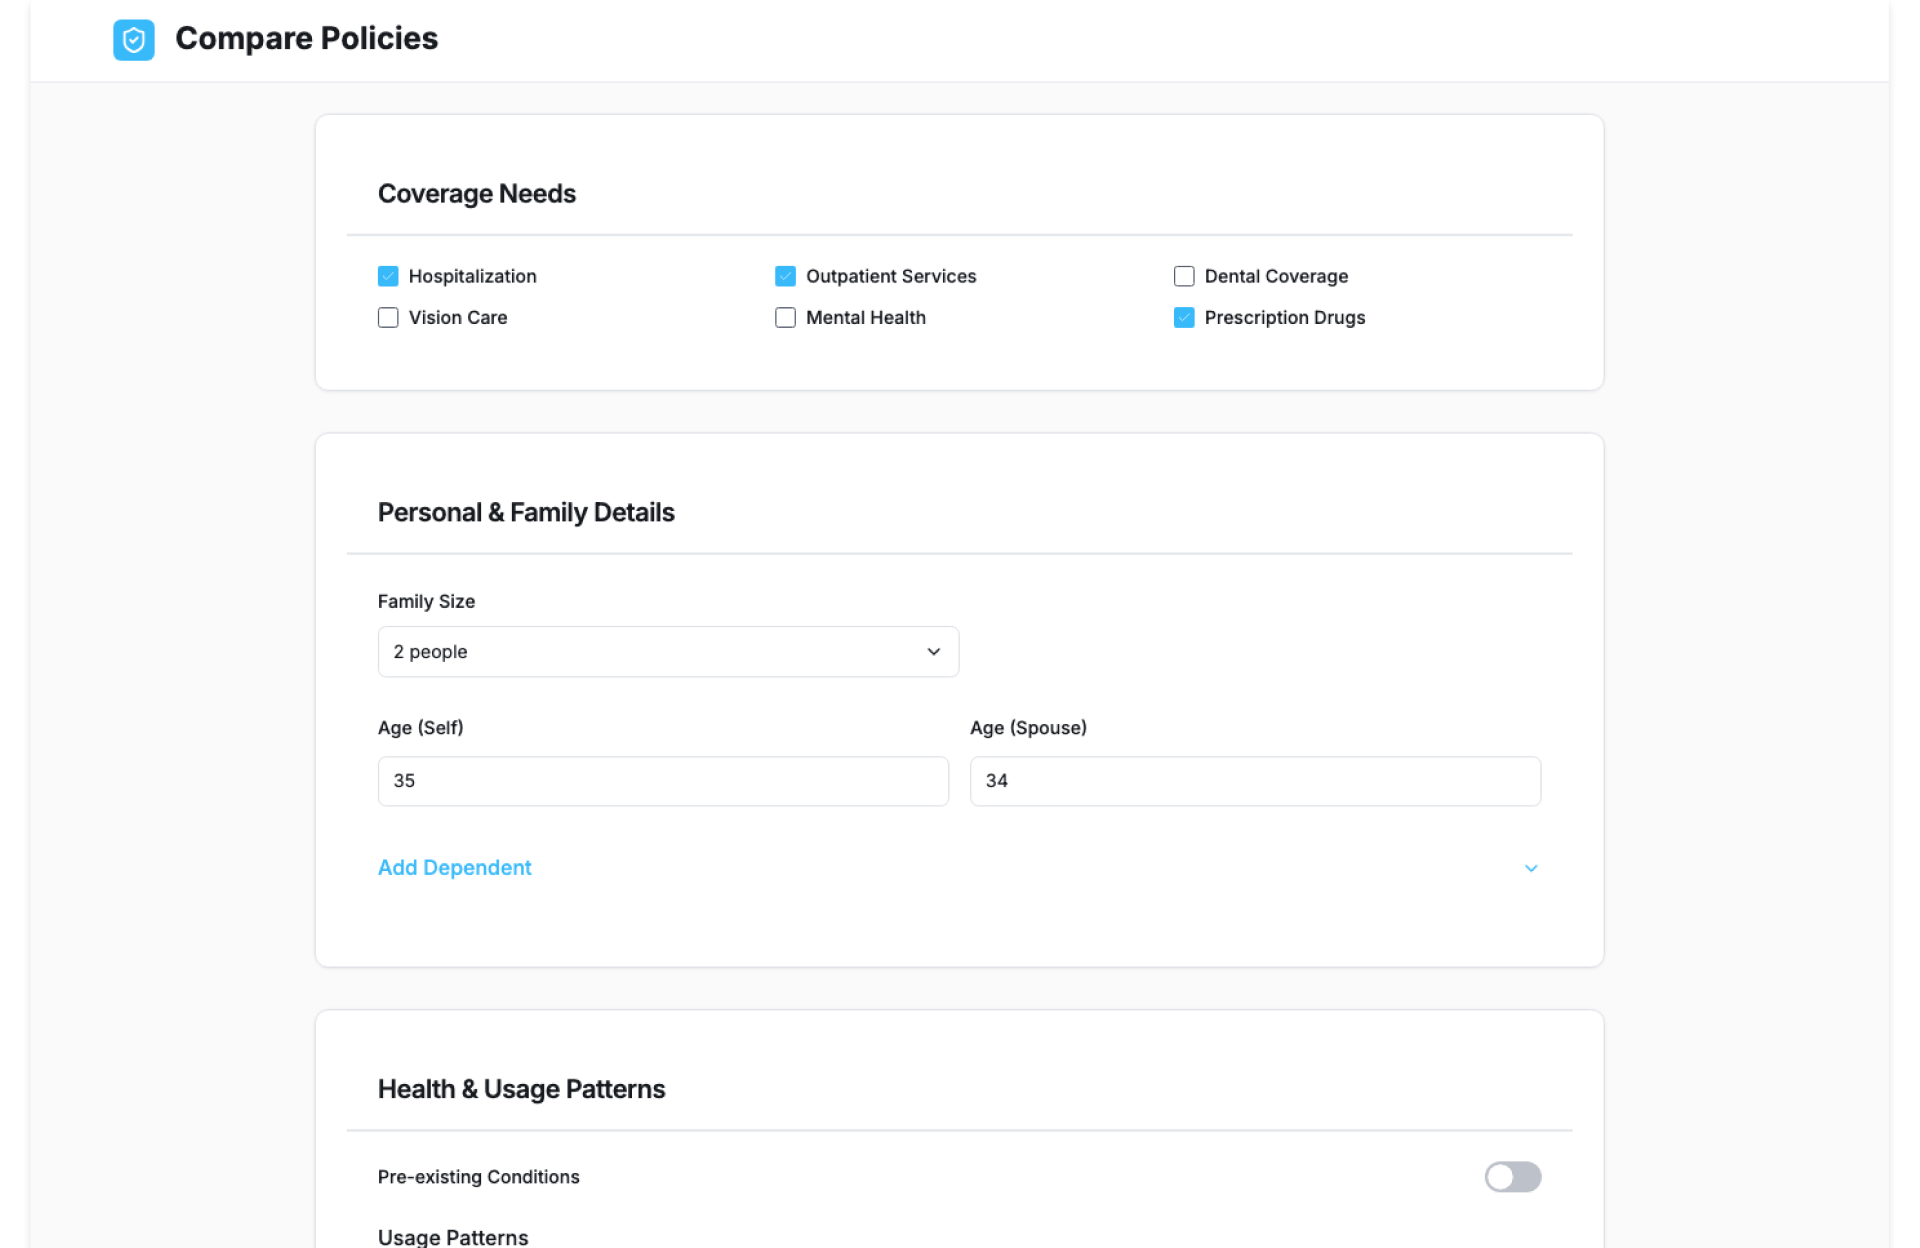Screen dimensions: 1920x1248
Task: Expand the Add Dependent chevron
Action: pos(1530,868)
